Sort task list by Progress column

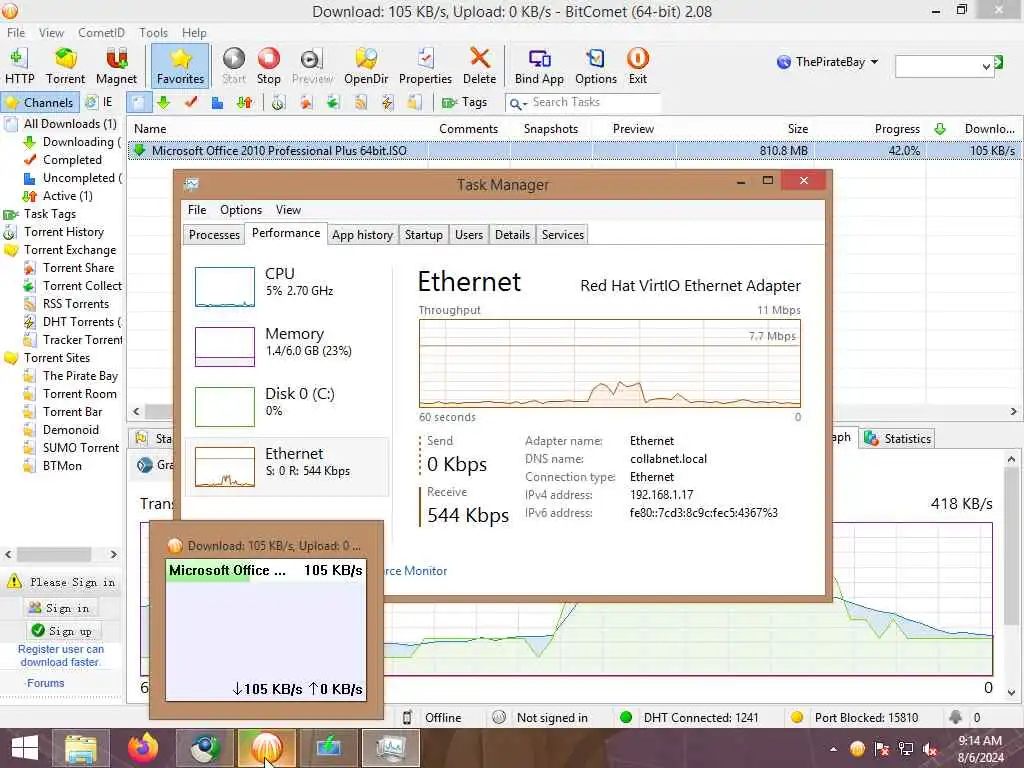[897, 129]
